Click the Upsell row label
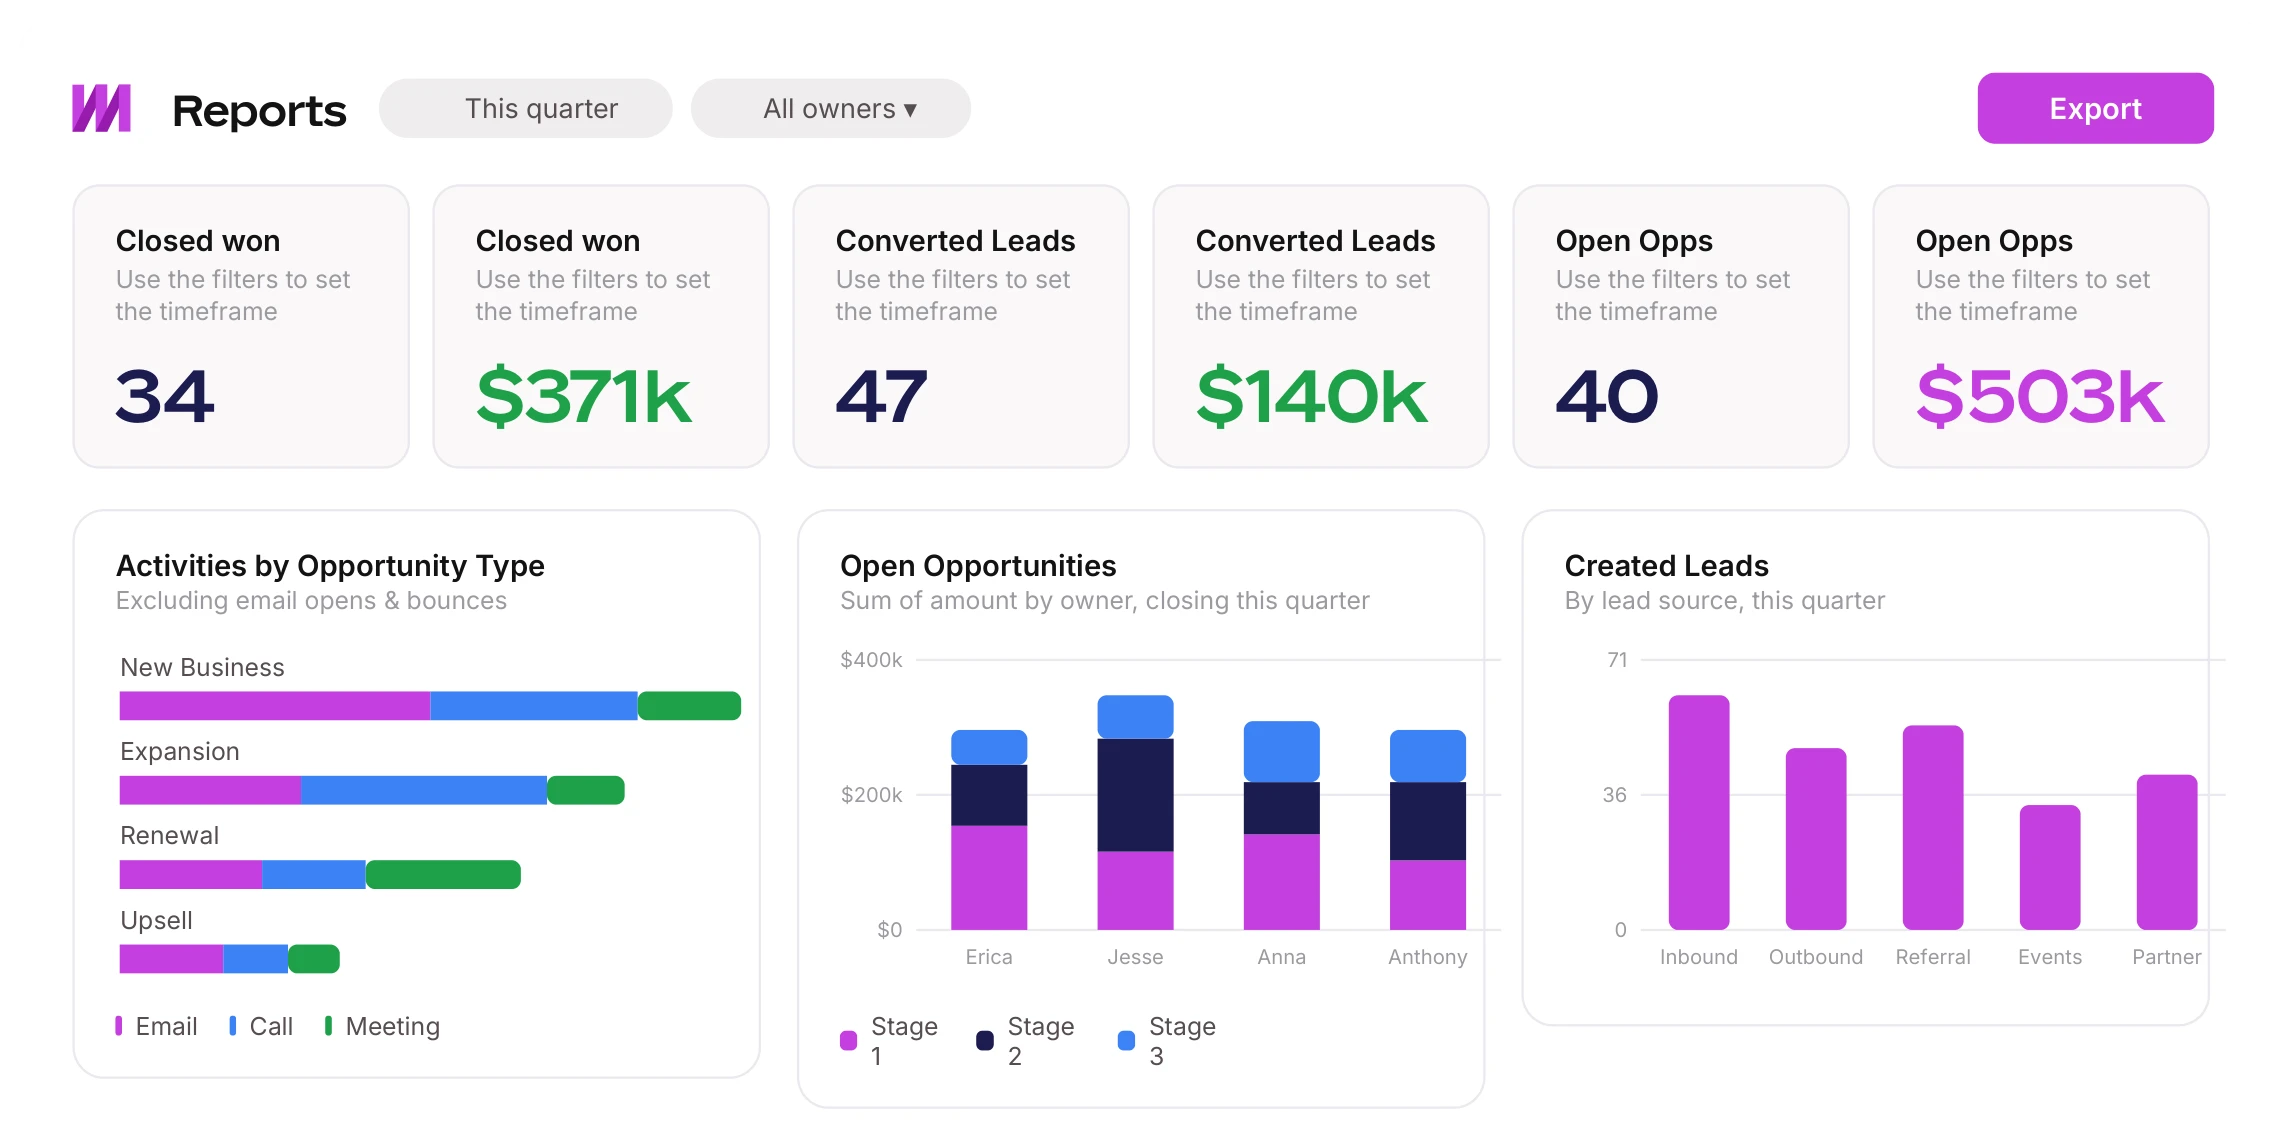The height and width of the screenshot is (1121, 2287). 156,920
